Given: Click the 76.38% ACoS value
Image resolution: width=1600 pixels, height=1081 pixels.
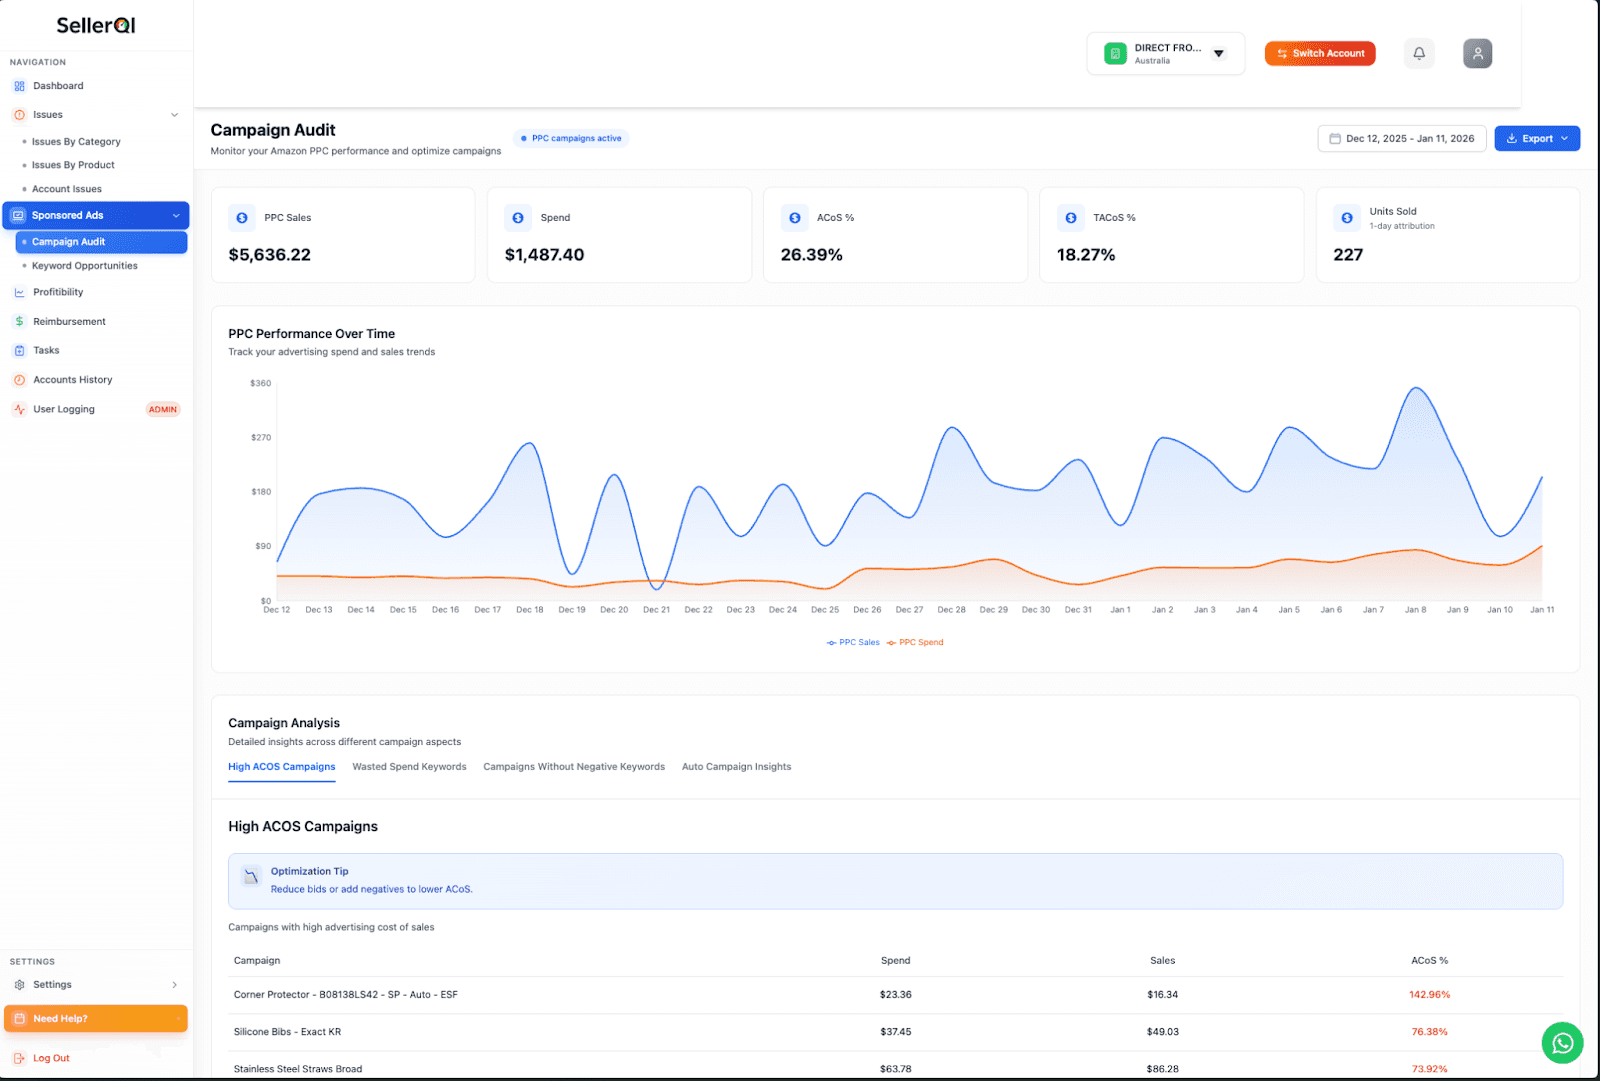Looking at the screenshot, I should 1429,1032.
